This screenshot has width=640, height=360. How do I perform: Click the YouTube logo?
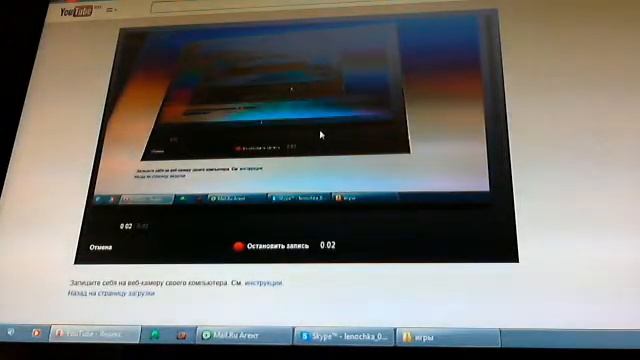(x=76, y=11)
